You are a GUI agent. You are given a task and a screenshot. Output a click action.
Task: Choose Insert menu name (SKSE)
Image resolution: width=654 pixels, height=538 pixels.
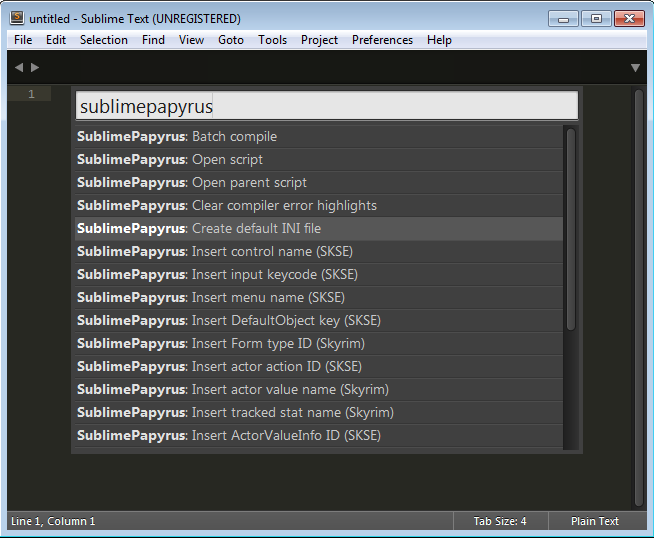pos(319,297)
